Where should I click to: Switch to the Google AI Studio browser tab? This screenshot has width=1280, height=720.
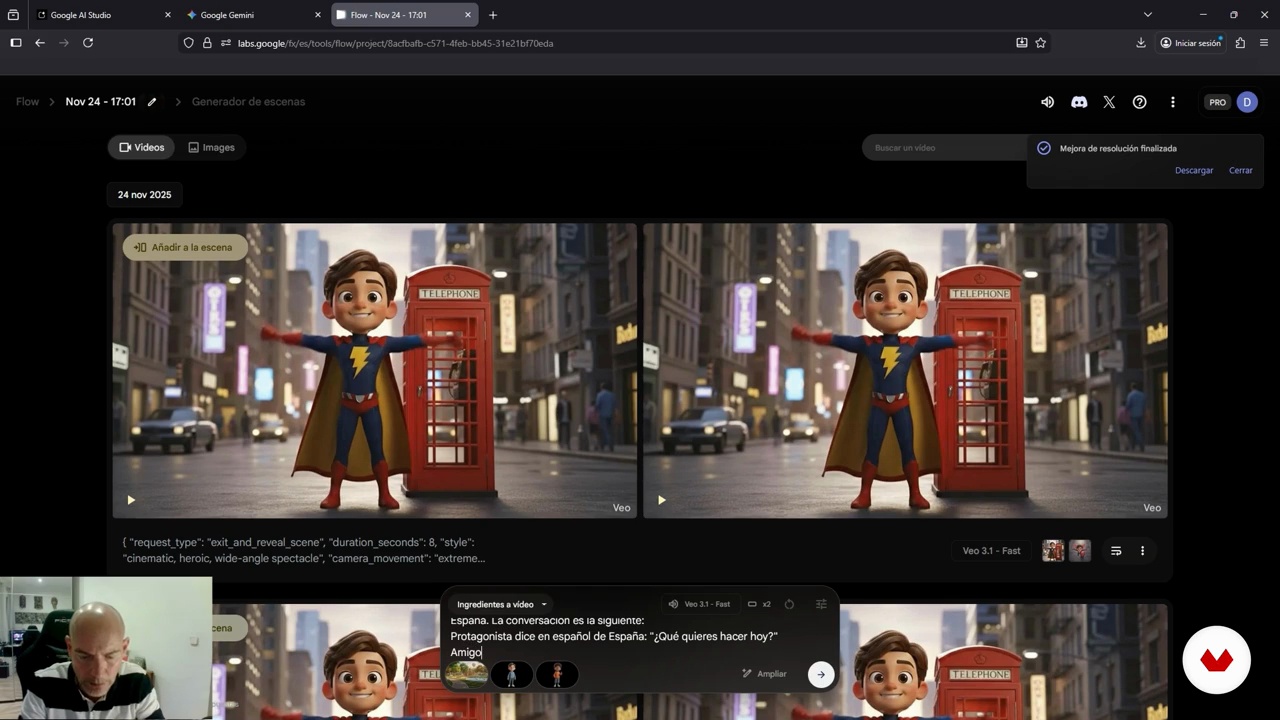coord(102,15)
